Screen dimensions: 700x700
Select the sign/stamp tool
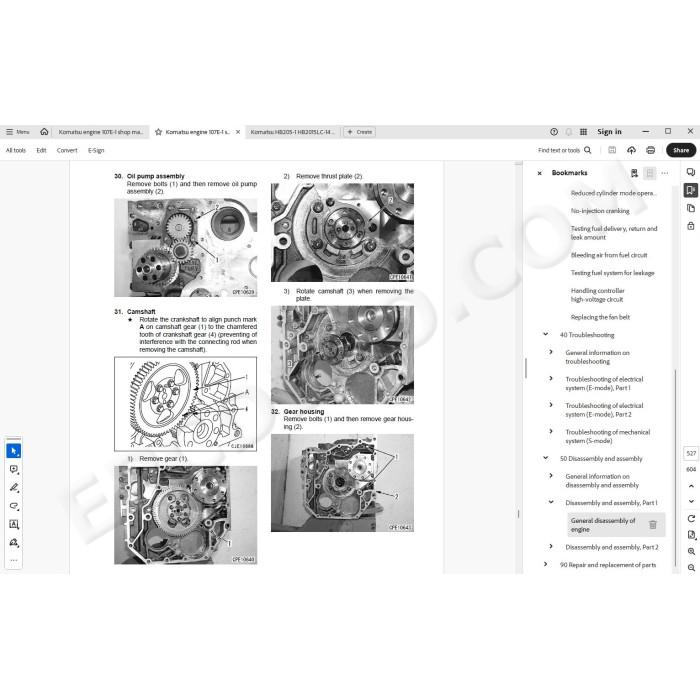tap(14, 542)
